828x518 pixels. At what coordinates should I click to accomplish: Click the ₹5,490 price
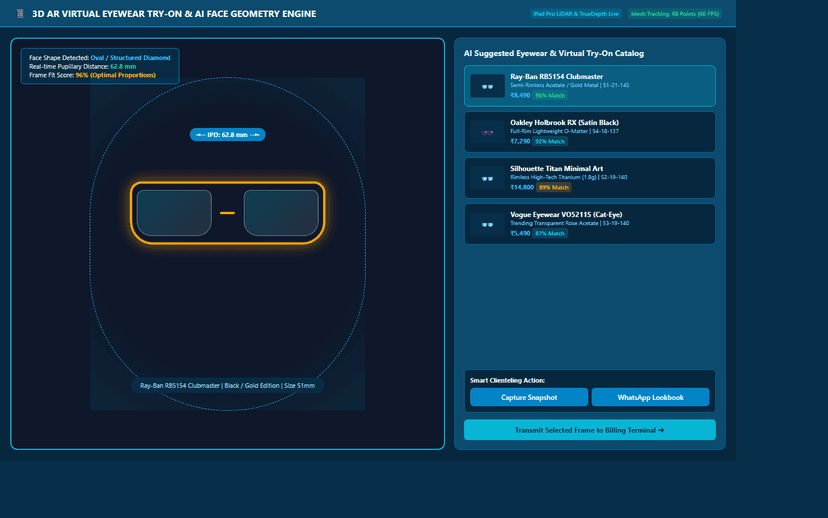click(520, 233)
